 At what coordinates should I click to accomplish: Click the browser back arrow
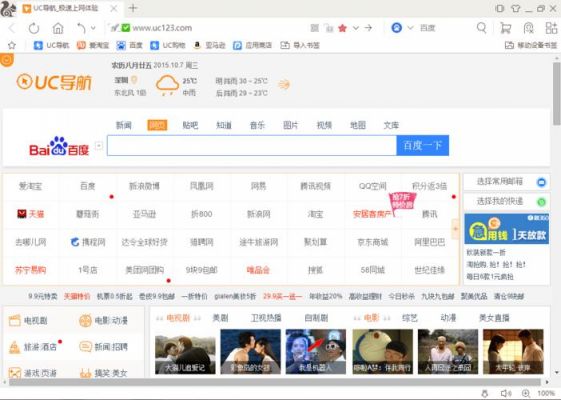[12, 28]
